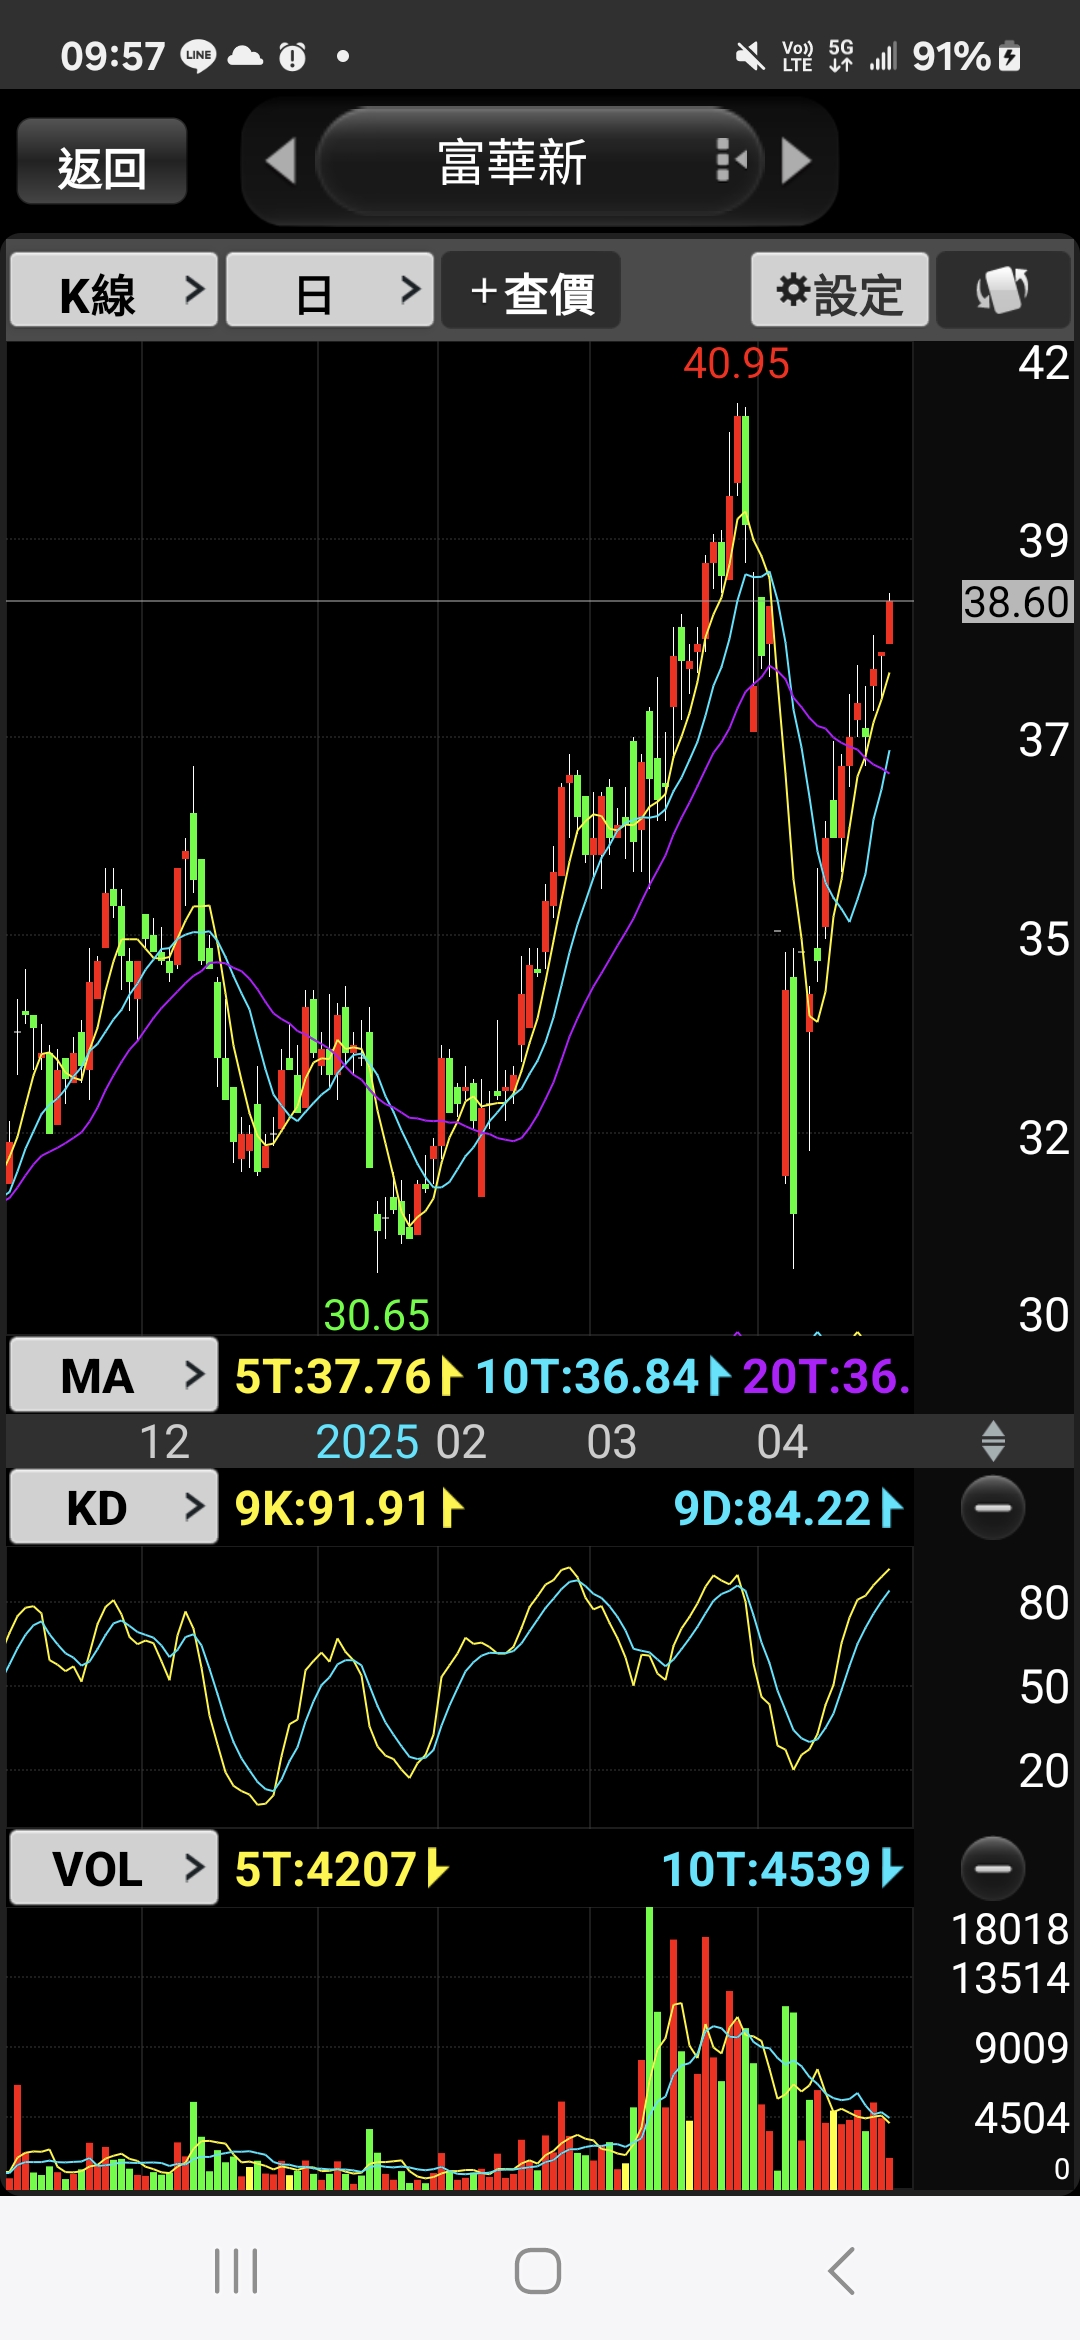Open the 設定 settings button

839,292
